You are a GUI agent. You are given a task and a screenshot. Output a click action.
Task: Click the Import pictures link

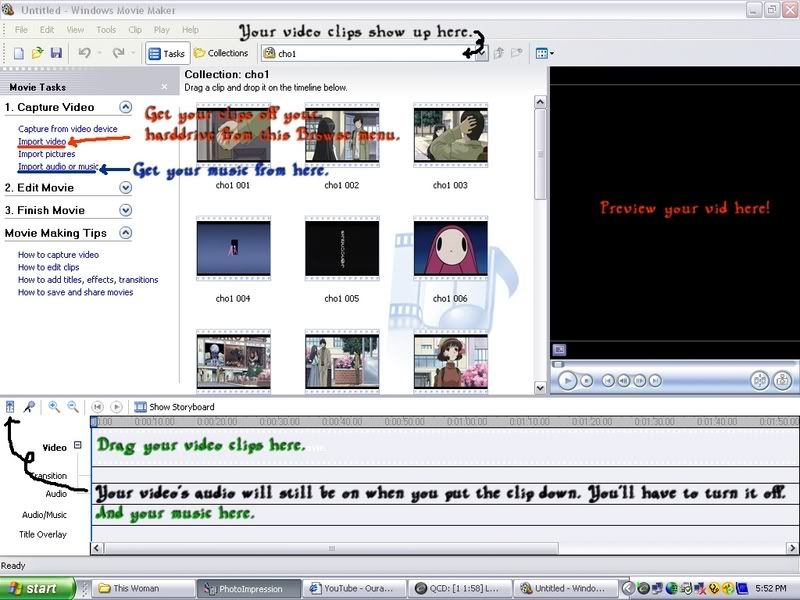(46, 154)
